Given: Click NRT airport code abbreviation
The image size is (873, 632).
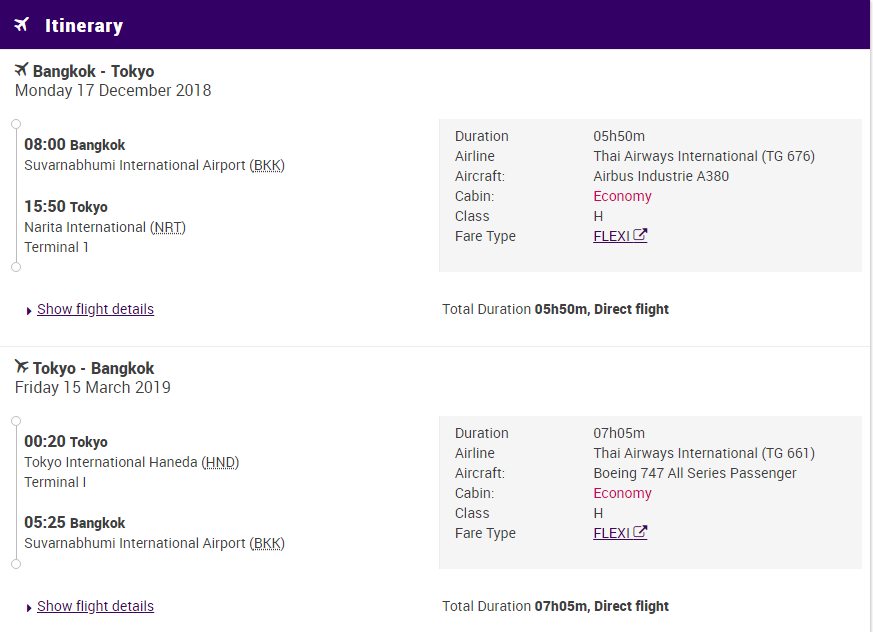Looking at the screenshot, I should 168,227.
